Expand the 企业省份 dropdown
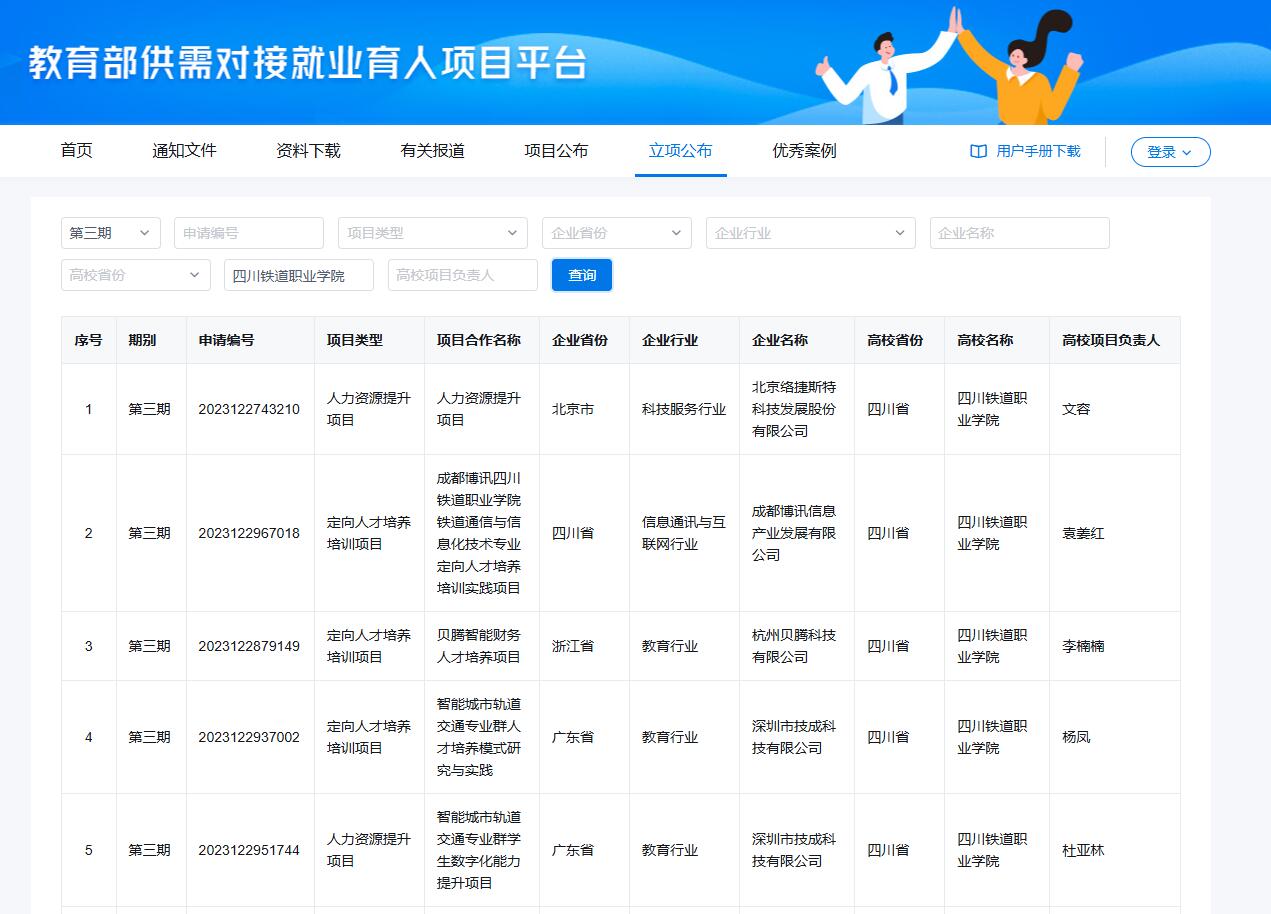This screenshot has width=1271, height=914. [616, 233]
